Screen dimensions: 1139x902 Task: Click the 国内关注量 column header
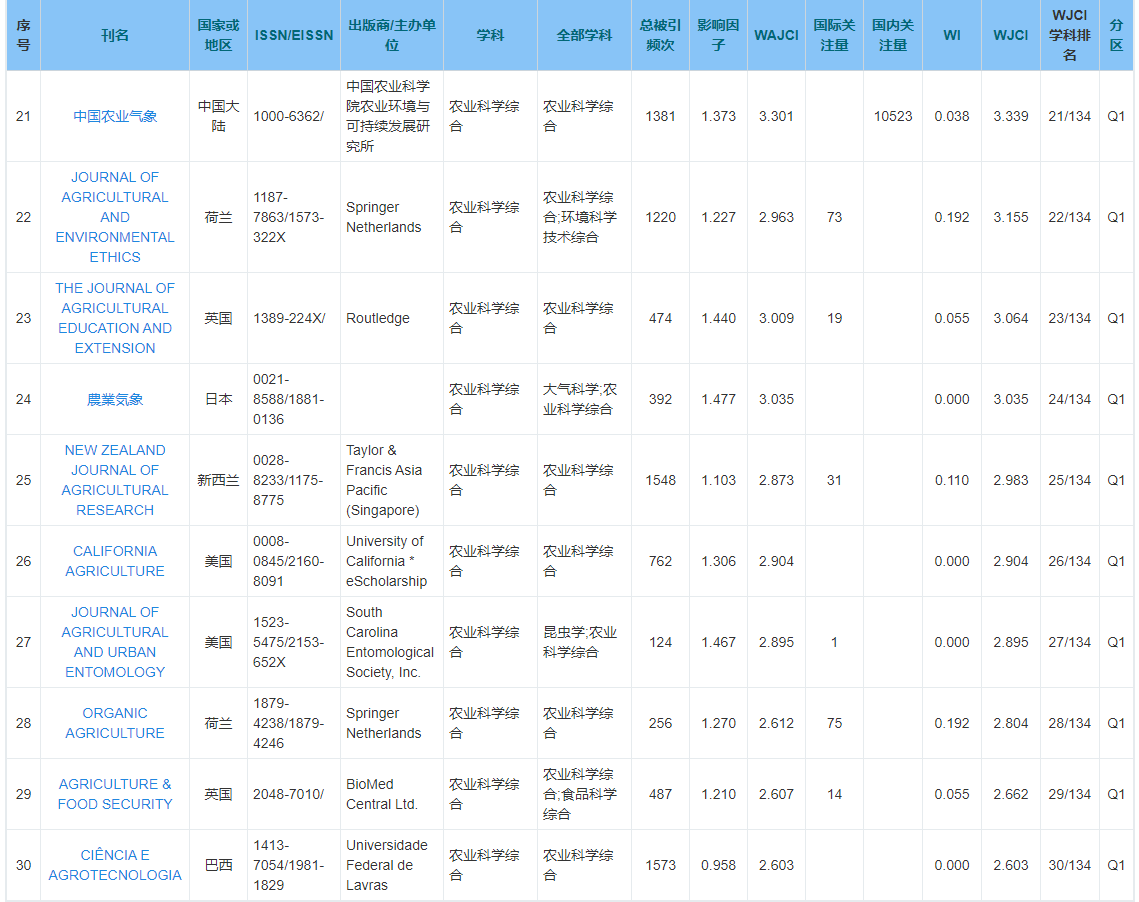coord(893,35)
